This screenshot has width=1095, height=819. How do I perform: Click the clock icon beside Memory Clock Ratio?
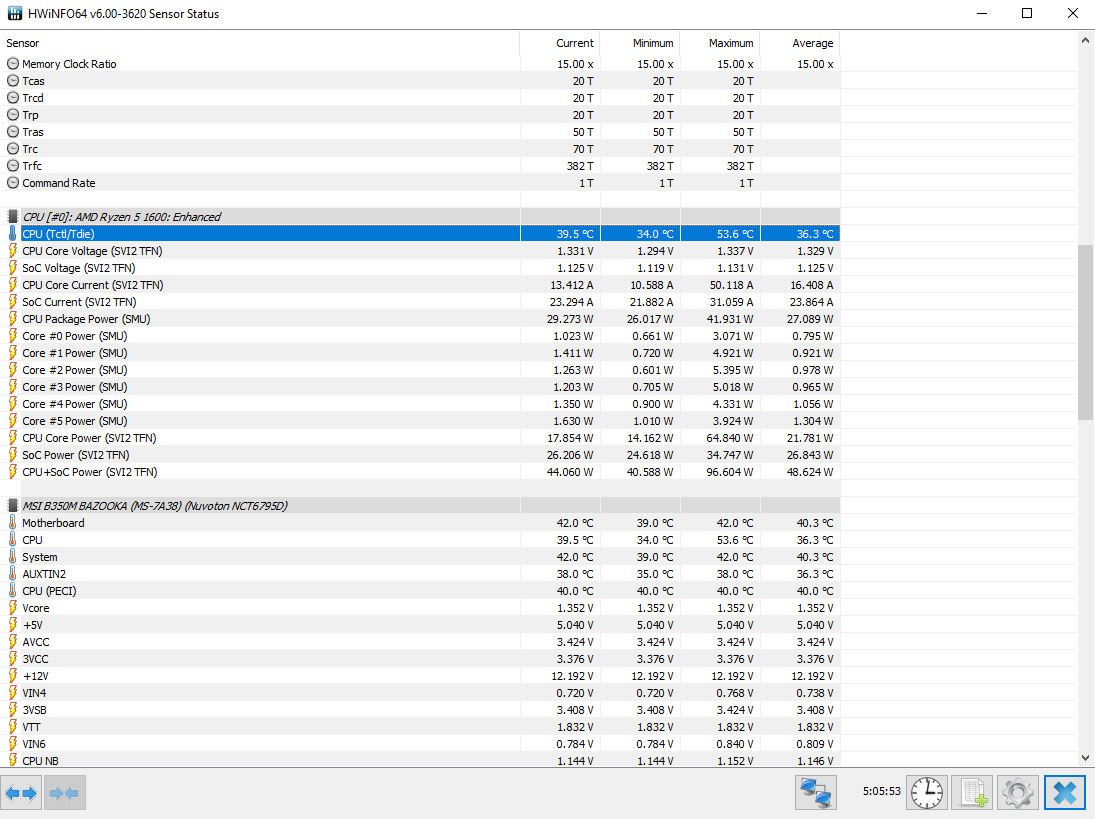(x=13, y=64)
